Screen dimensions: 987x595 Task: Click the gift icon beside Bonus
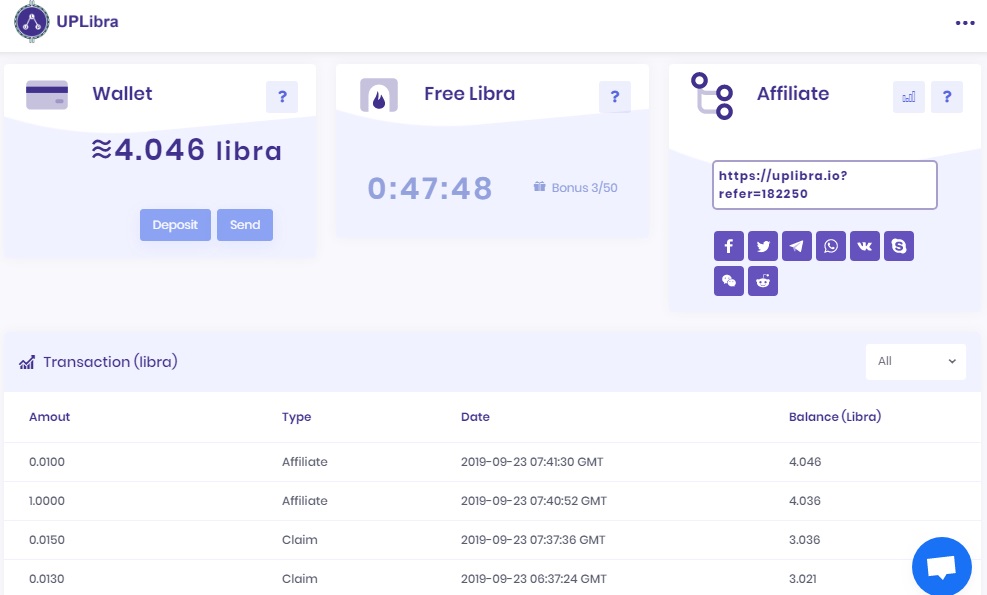point(539,186)
